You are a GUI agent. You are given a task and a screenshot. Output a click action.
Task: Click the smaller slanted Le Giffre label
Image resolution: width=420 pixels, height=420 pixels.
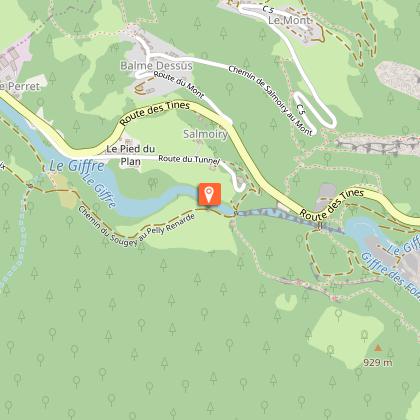pos(99,190)
